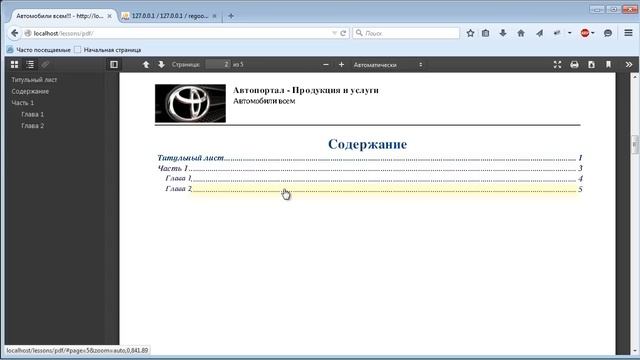Go to the browser home page
Image resolution: width=640 pixels, height=360 pixels.
pyautogui.click(x=521, y=33)
